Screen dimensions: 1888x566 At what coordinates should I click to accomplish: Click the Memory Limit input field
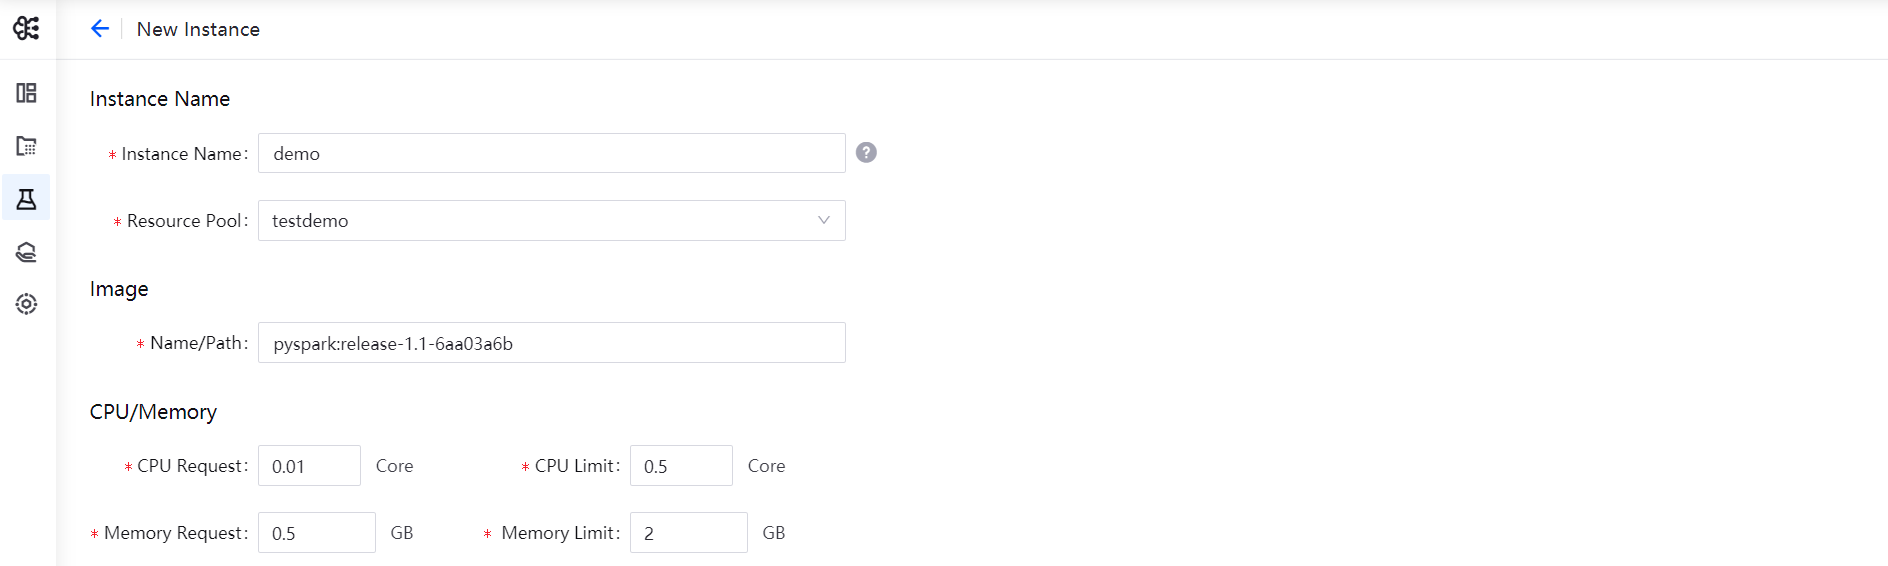click(688, 533)
